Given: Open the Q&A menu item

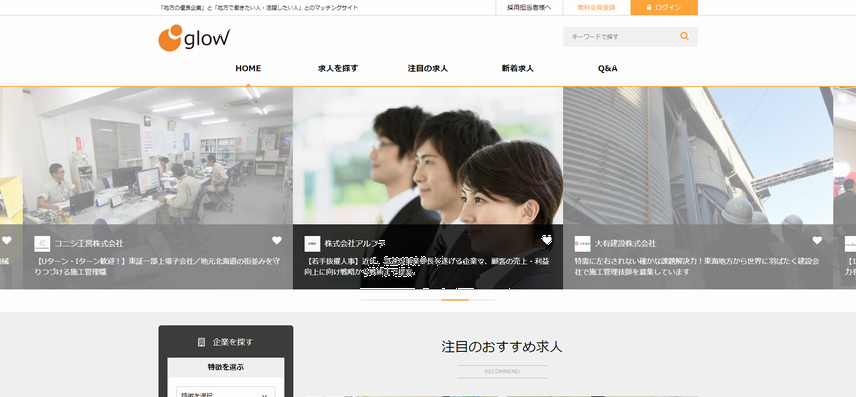Looking at the screenshot, I should [x=608, y=68].
